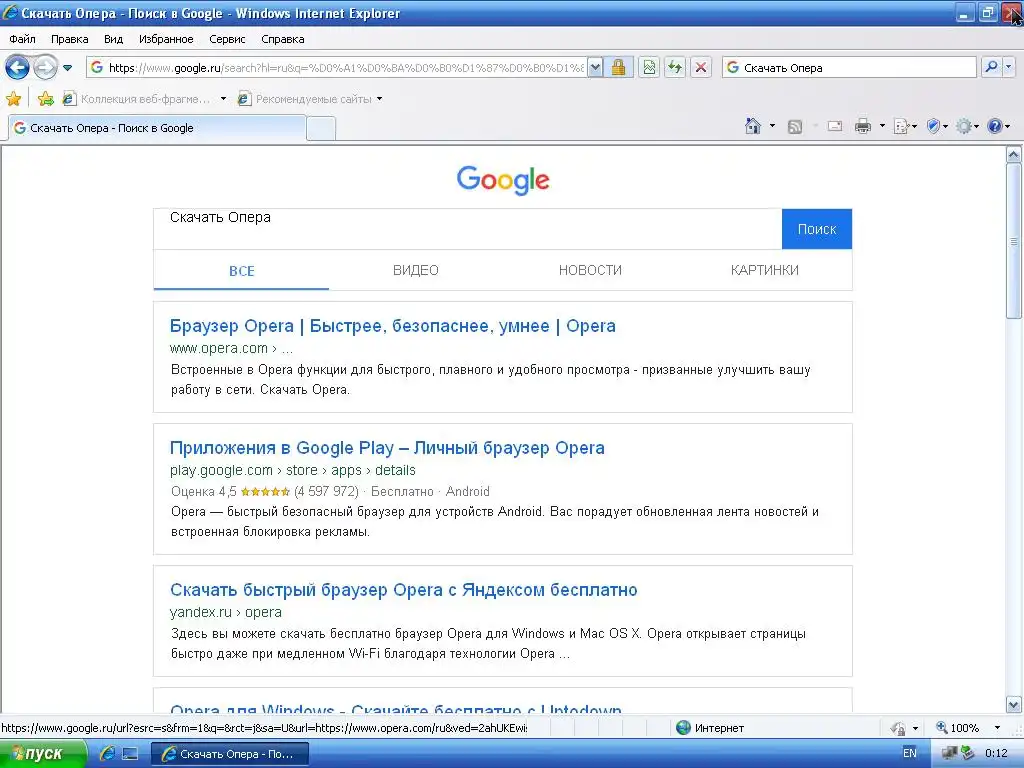This screenshot has height=768, width=1024.
Task: Click the network tray icon
Action: pos(949,753)
